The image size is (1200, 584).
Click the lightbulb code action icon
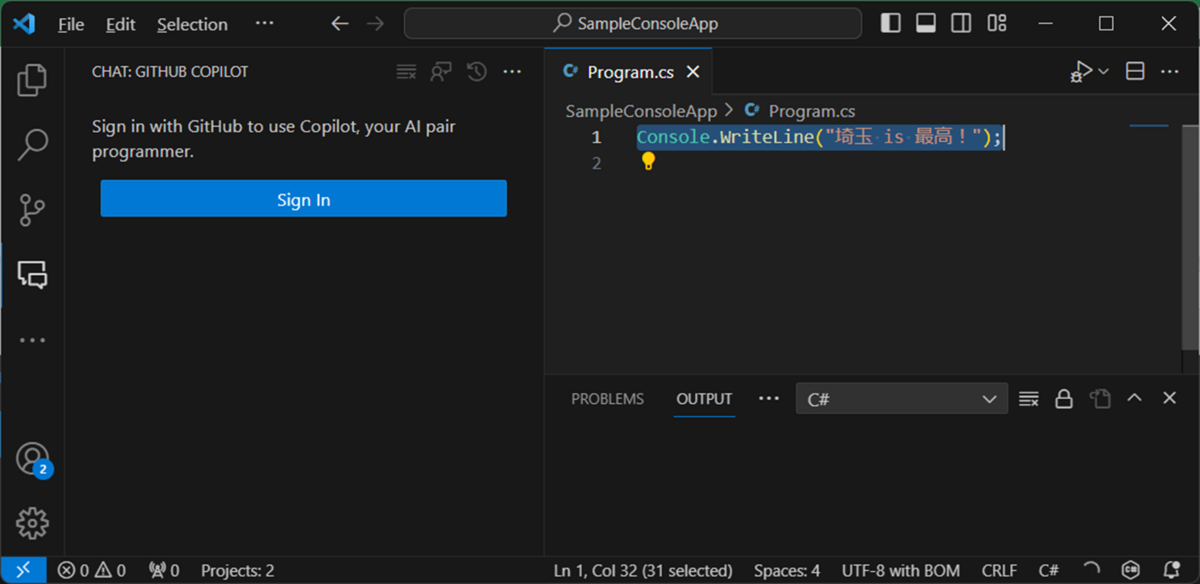pos(648,162)
